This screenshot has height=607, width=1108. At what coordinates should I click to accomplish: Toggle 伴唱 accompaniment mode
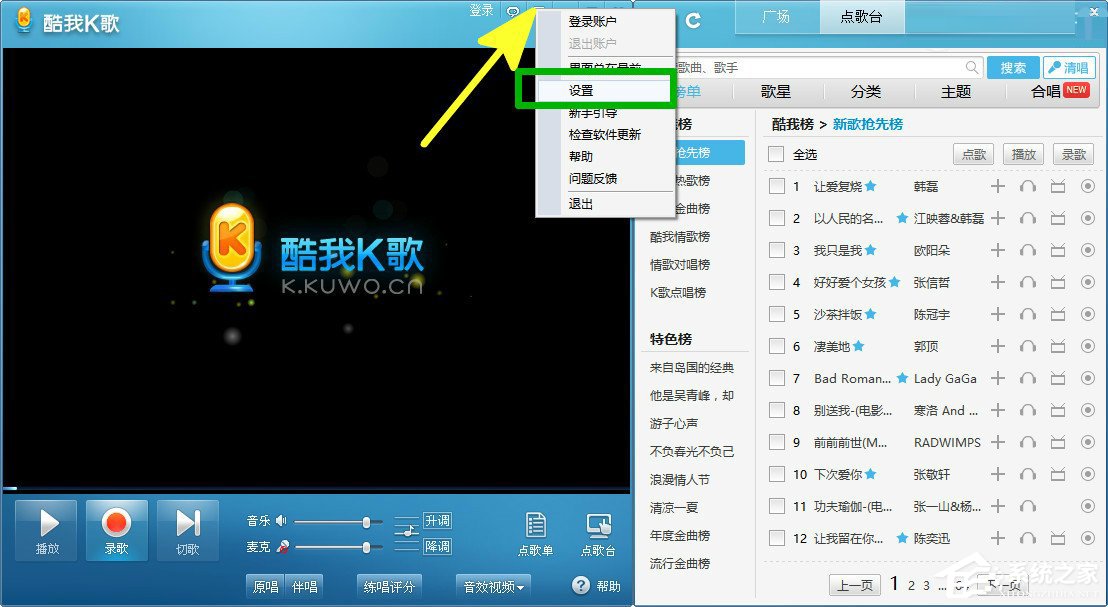pos(305,586)
